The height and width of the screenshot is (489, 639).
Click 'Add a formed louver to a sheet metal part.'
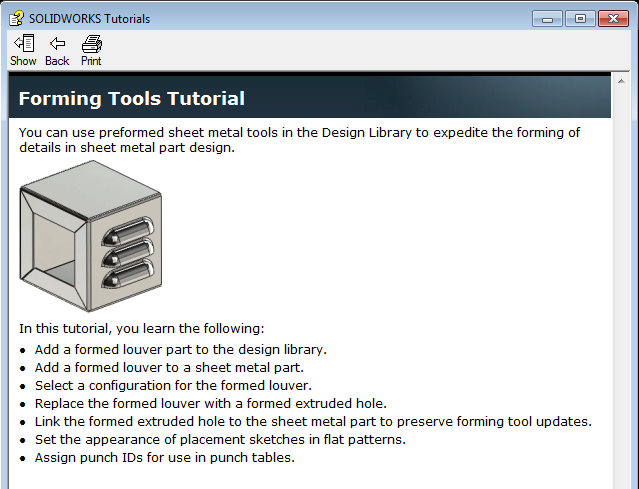tap(169, 368)
